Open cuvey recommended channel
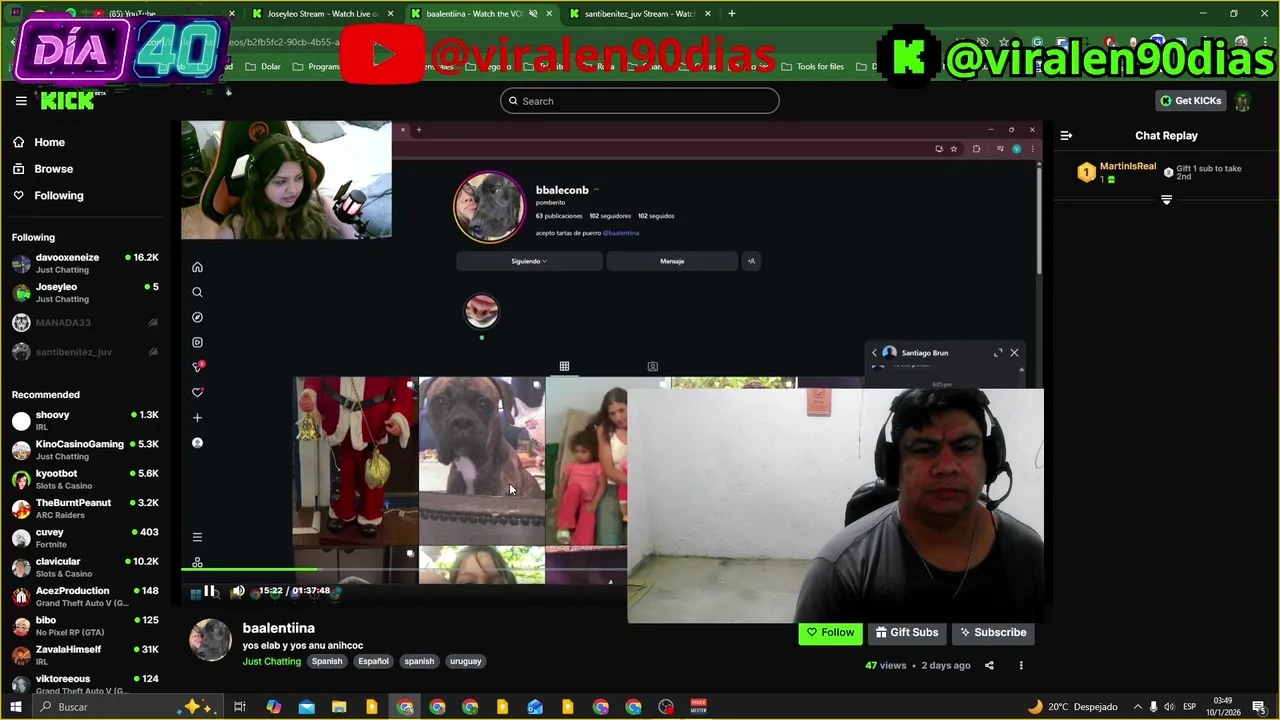1280x720 pixels. click(x=85, y=538)
